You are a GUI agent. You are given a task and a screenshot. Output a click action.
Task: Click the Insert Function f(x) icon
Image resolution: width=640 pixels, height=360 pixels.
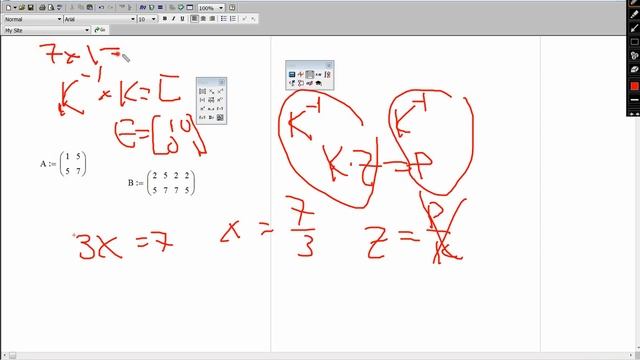point(142,7)
